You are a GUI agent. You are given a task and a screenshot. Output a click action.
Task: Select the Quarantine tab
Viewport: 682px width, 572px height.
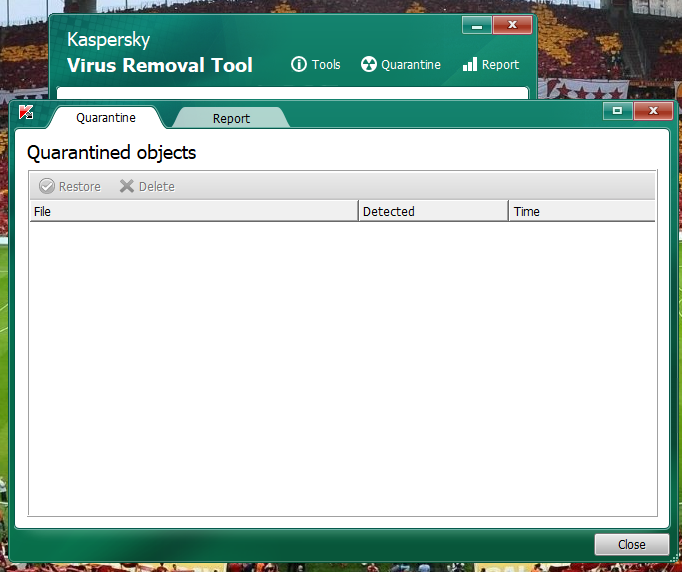click(106, 117)
